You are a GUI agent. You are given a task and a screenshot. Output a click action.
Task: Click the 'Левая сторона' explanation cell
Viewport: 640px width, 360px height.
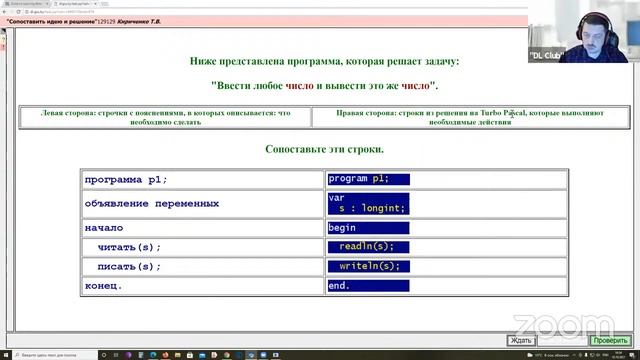tap(165, 117)
